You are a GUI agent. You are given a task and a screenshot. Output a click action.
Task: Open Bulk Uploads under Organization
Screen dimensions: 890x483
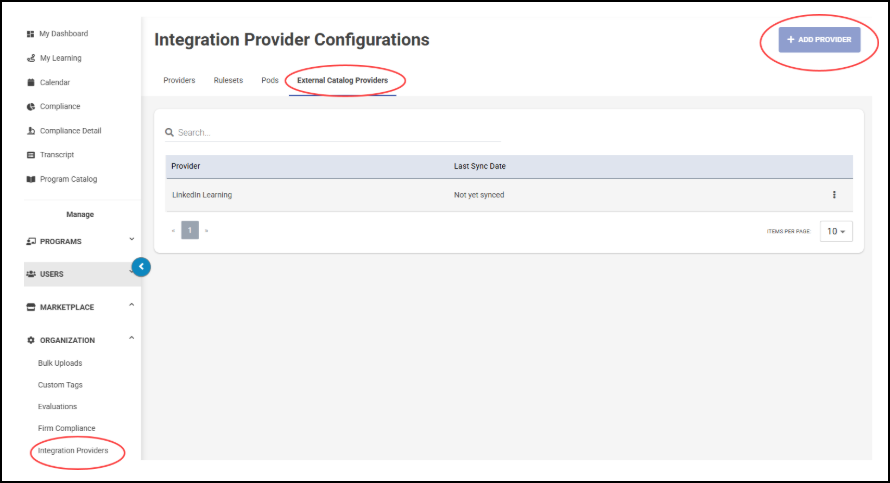(x=60, y=363)
